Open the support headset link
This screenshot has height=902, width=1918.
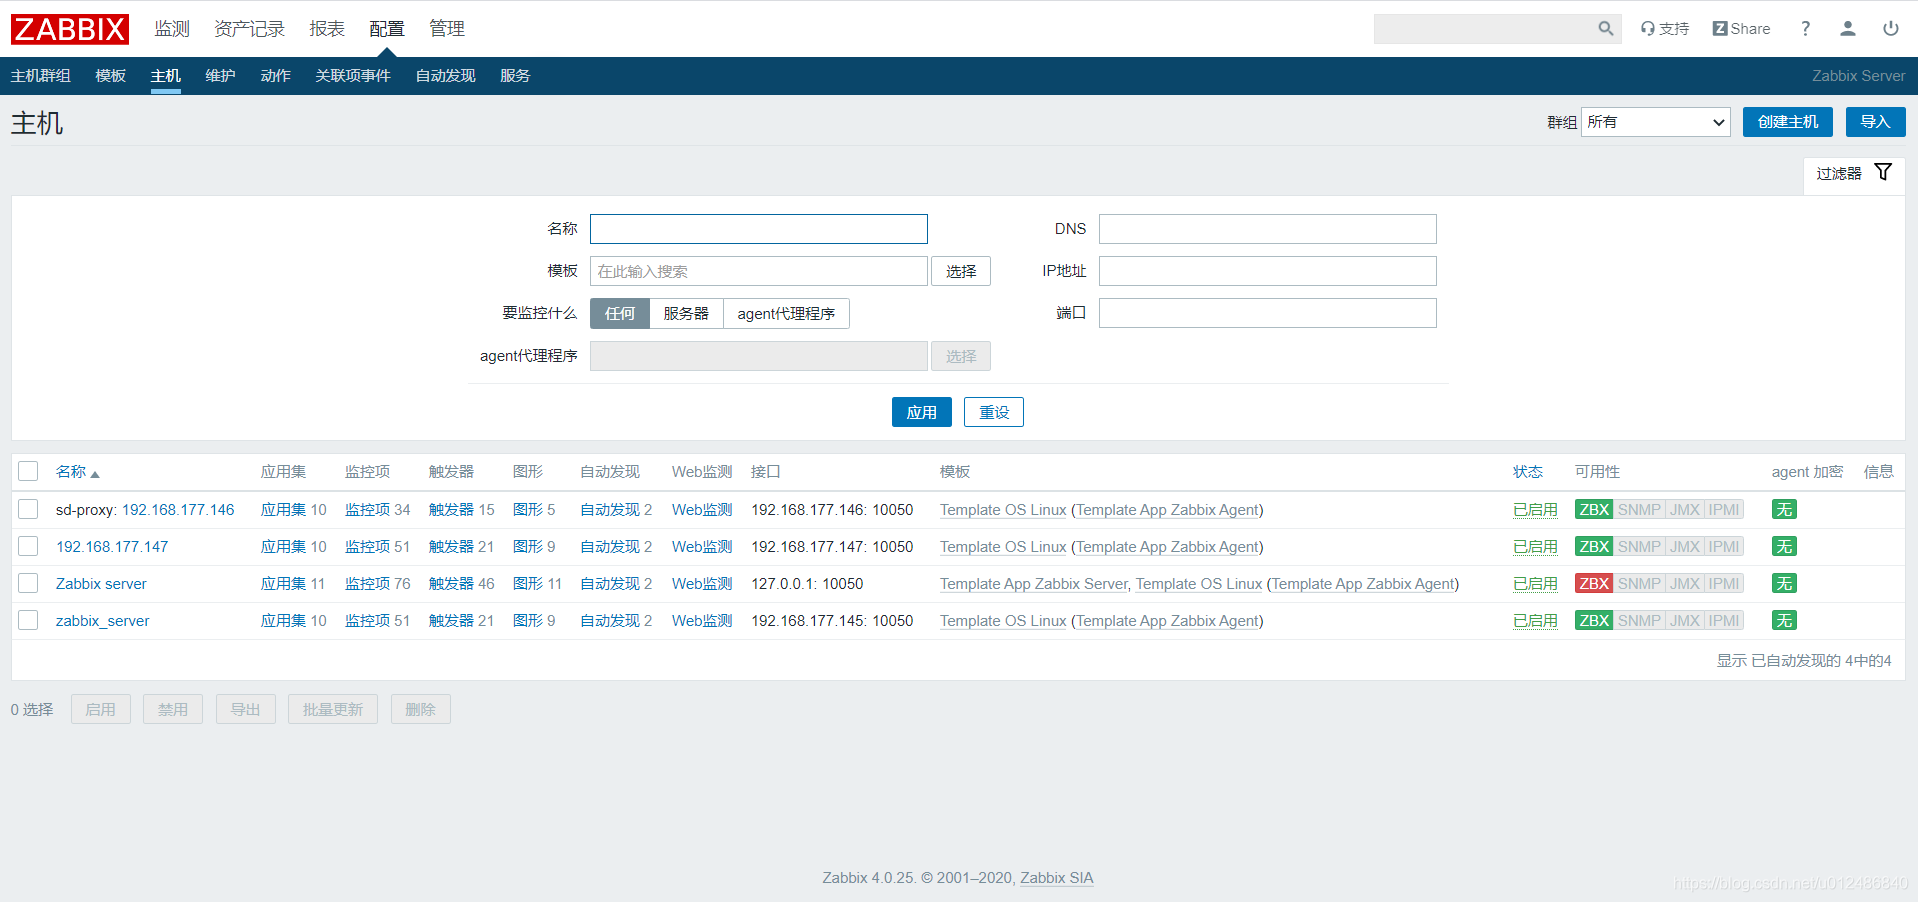pos(1665,29)
